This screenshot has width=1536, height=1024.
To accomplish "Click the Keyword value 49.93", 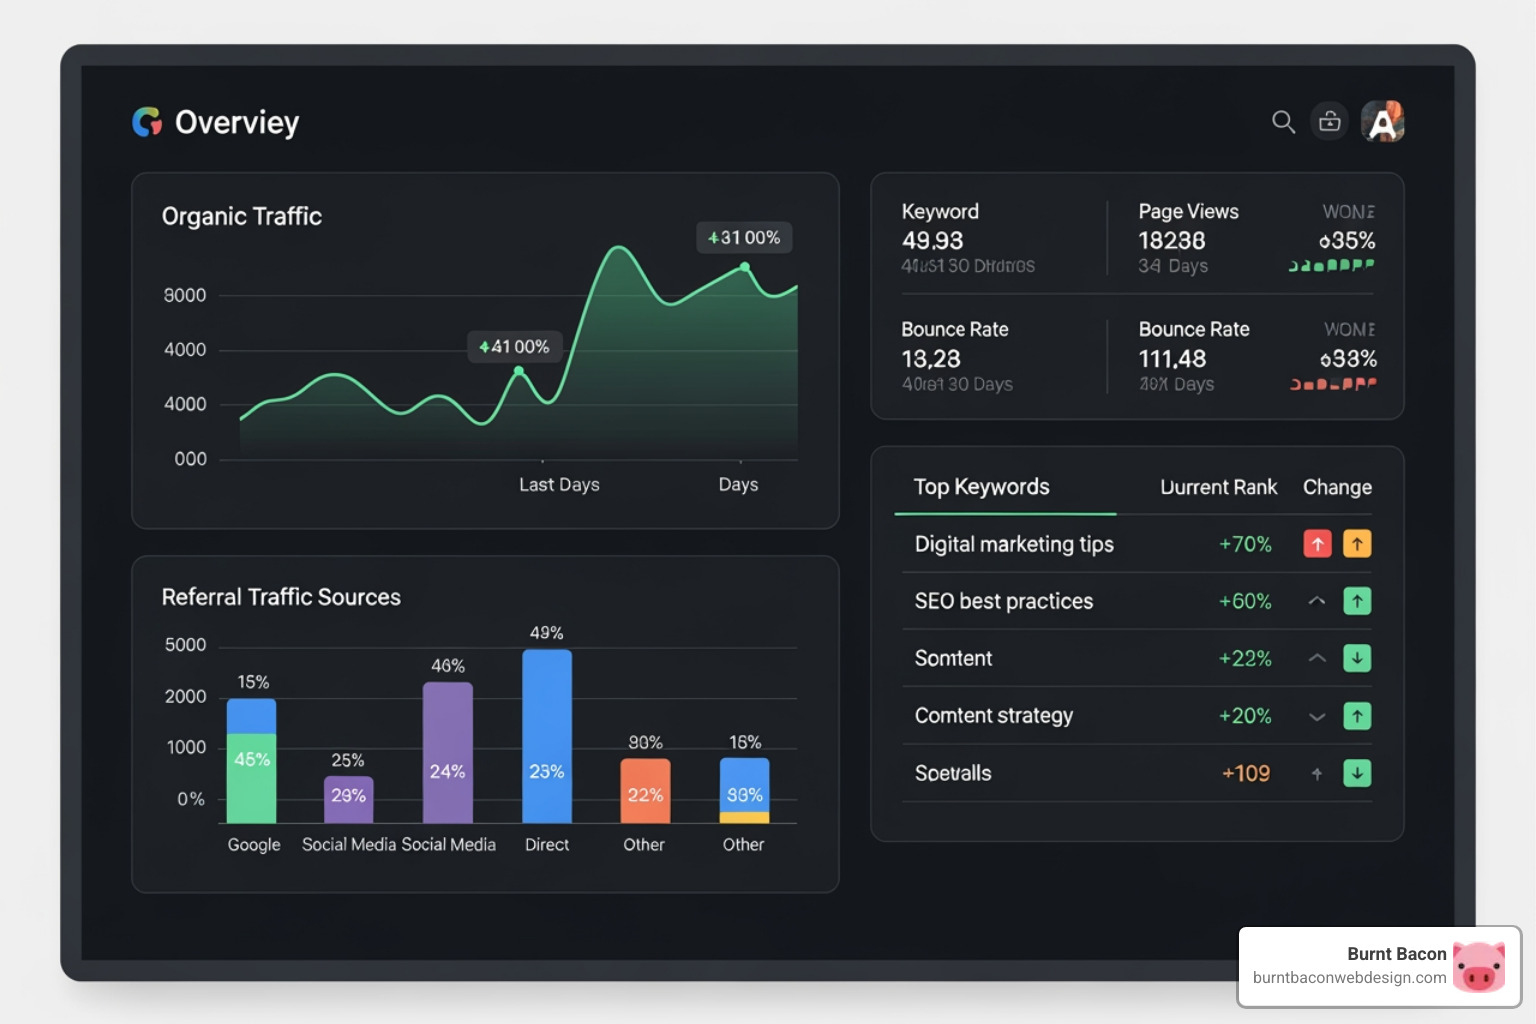I will click(x=932, y=241).
